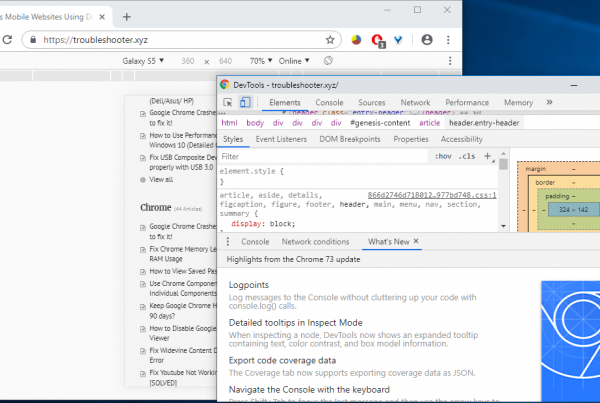Open the Fix Youtube Not Working article link

[x=183, y=377]
